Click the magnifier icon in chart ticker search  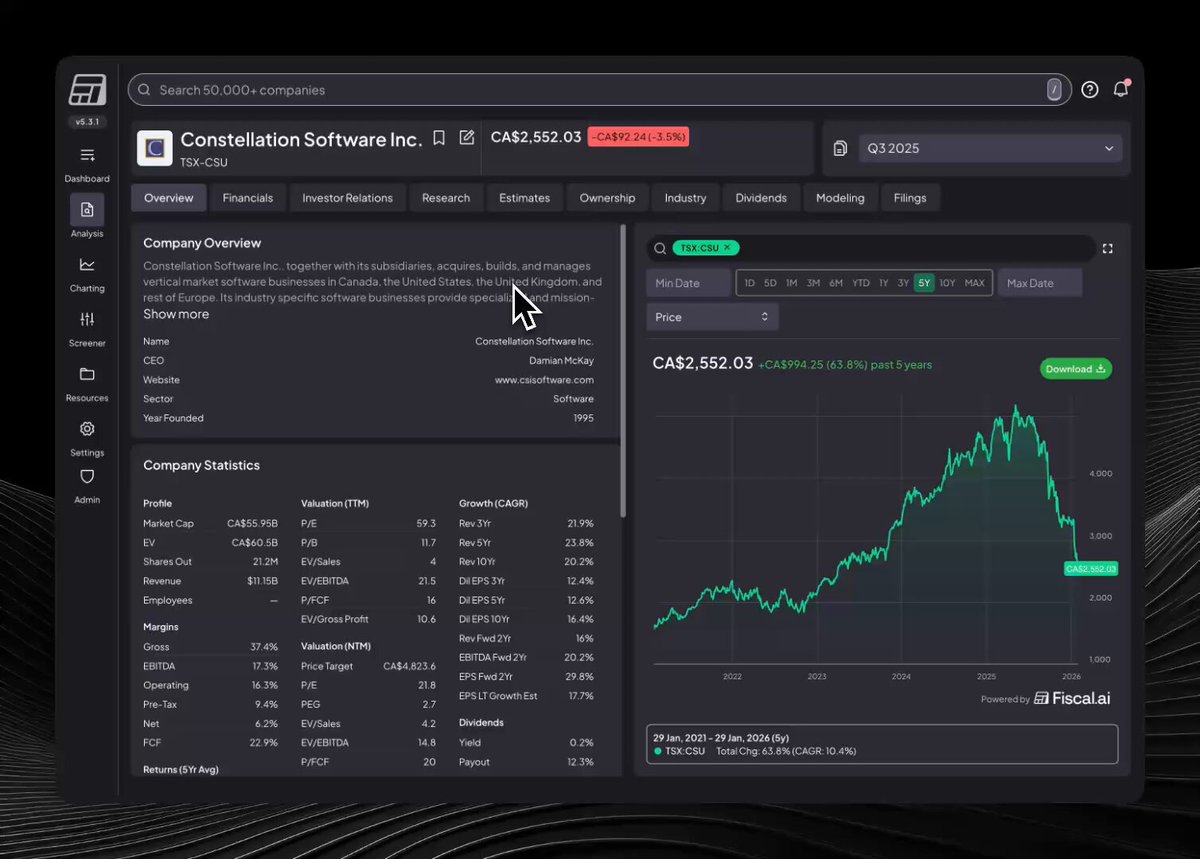click(660, 248)
